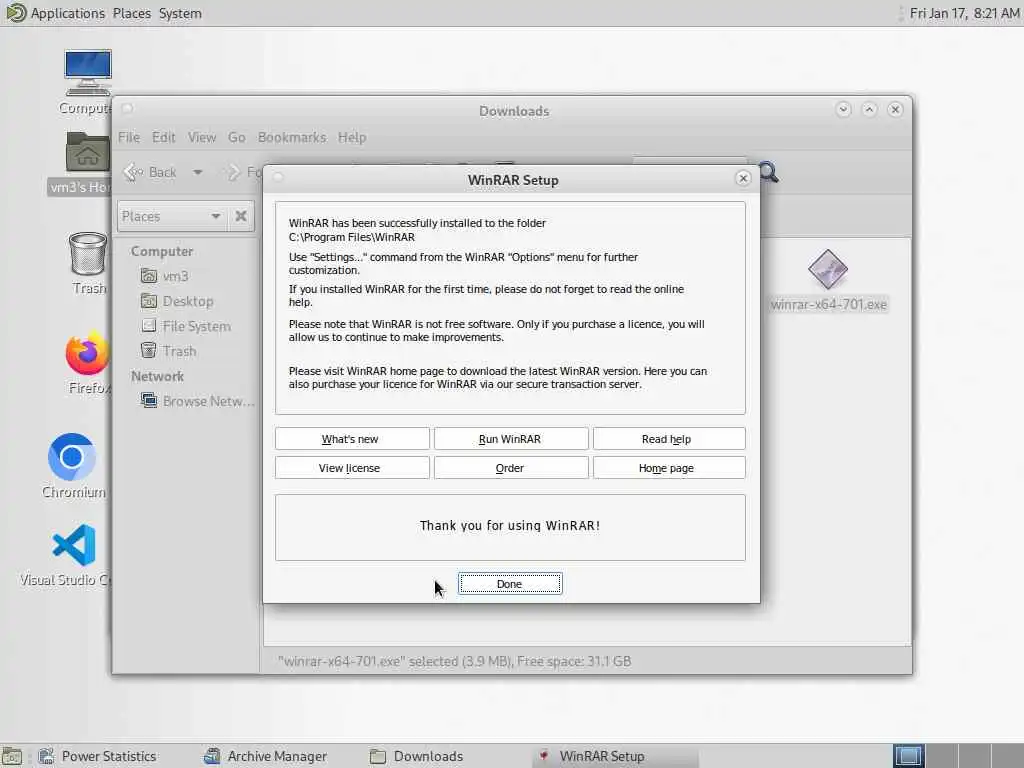
Task: Select File System in the sidebar
Action: click(x=185, y=326)
